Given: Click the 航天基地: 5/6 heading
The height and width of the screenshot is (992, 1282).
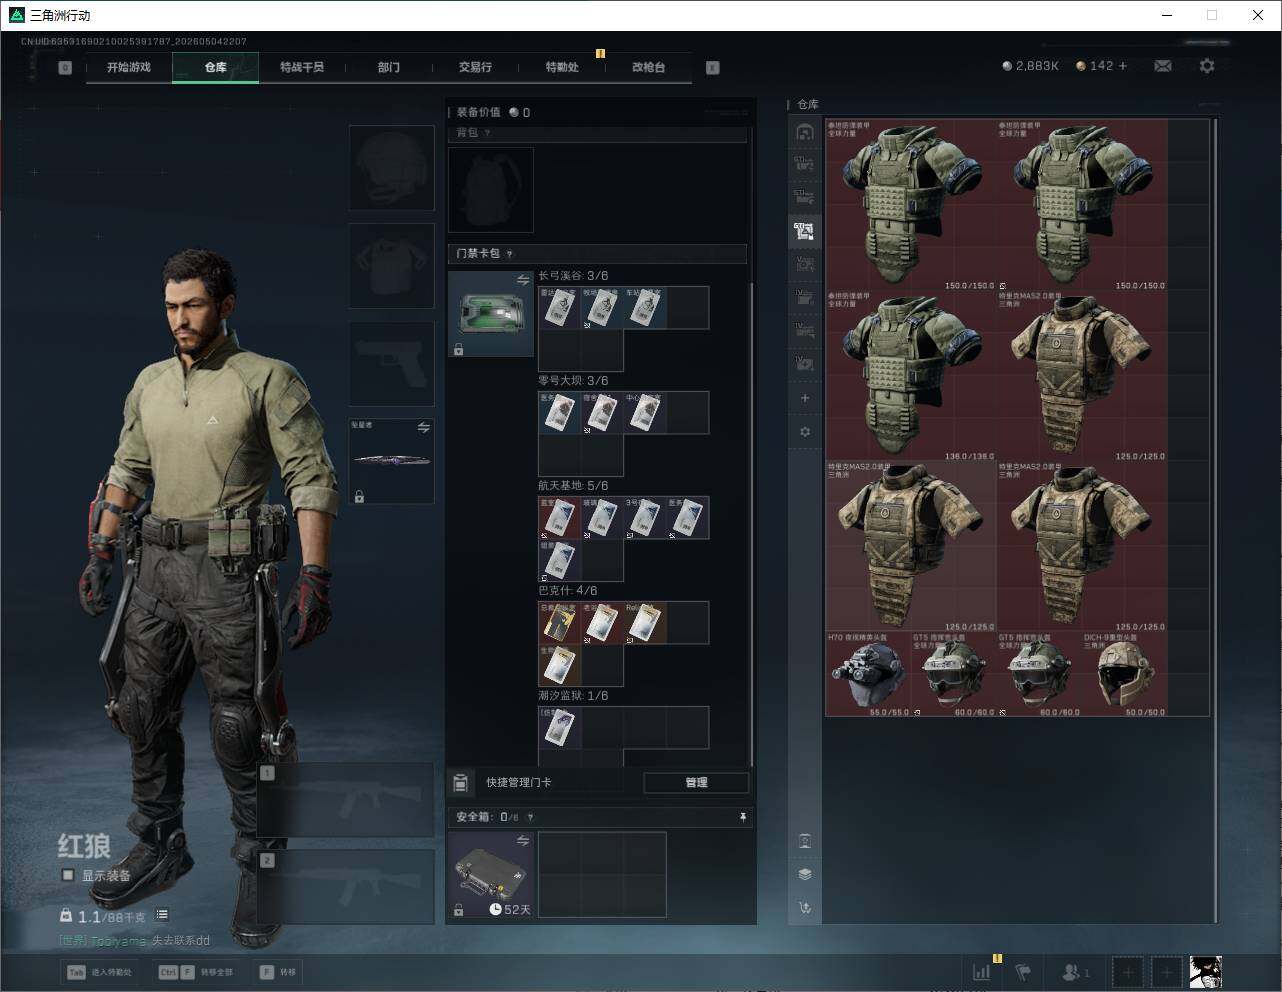Looking at the screenshot, I should [x=573, y=486].
